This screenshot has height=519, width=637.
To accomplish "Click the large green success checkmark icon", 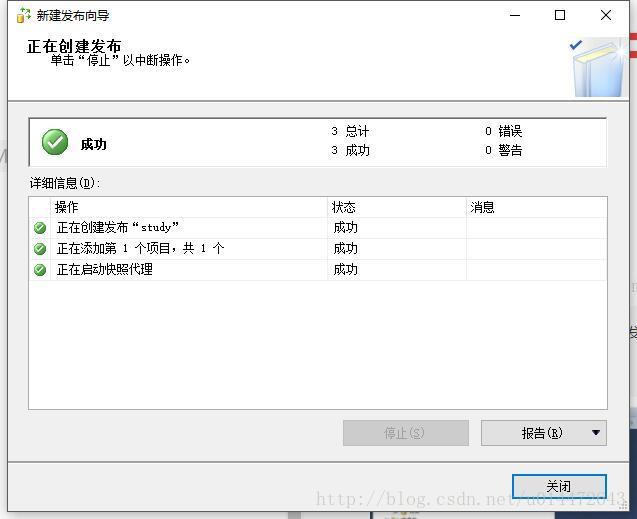I will pos(55,142).
